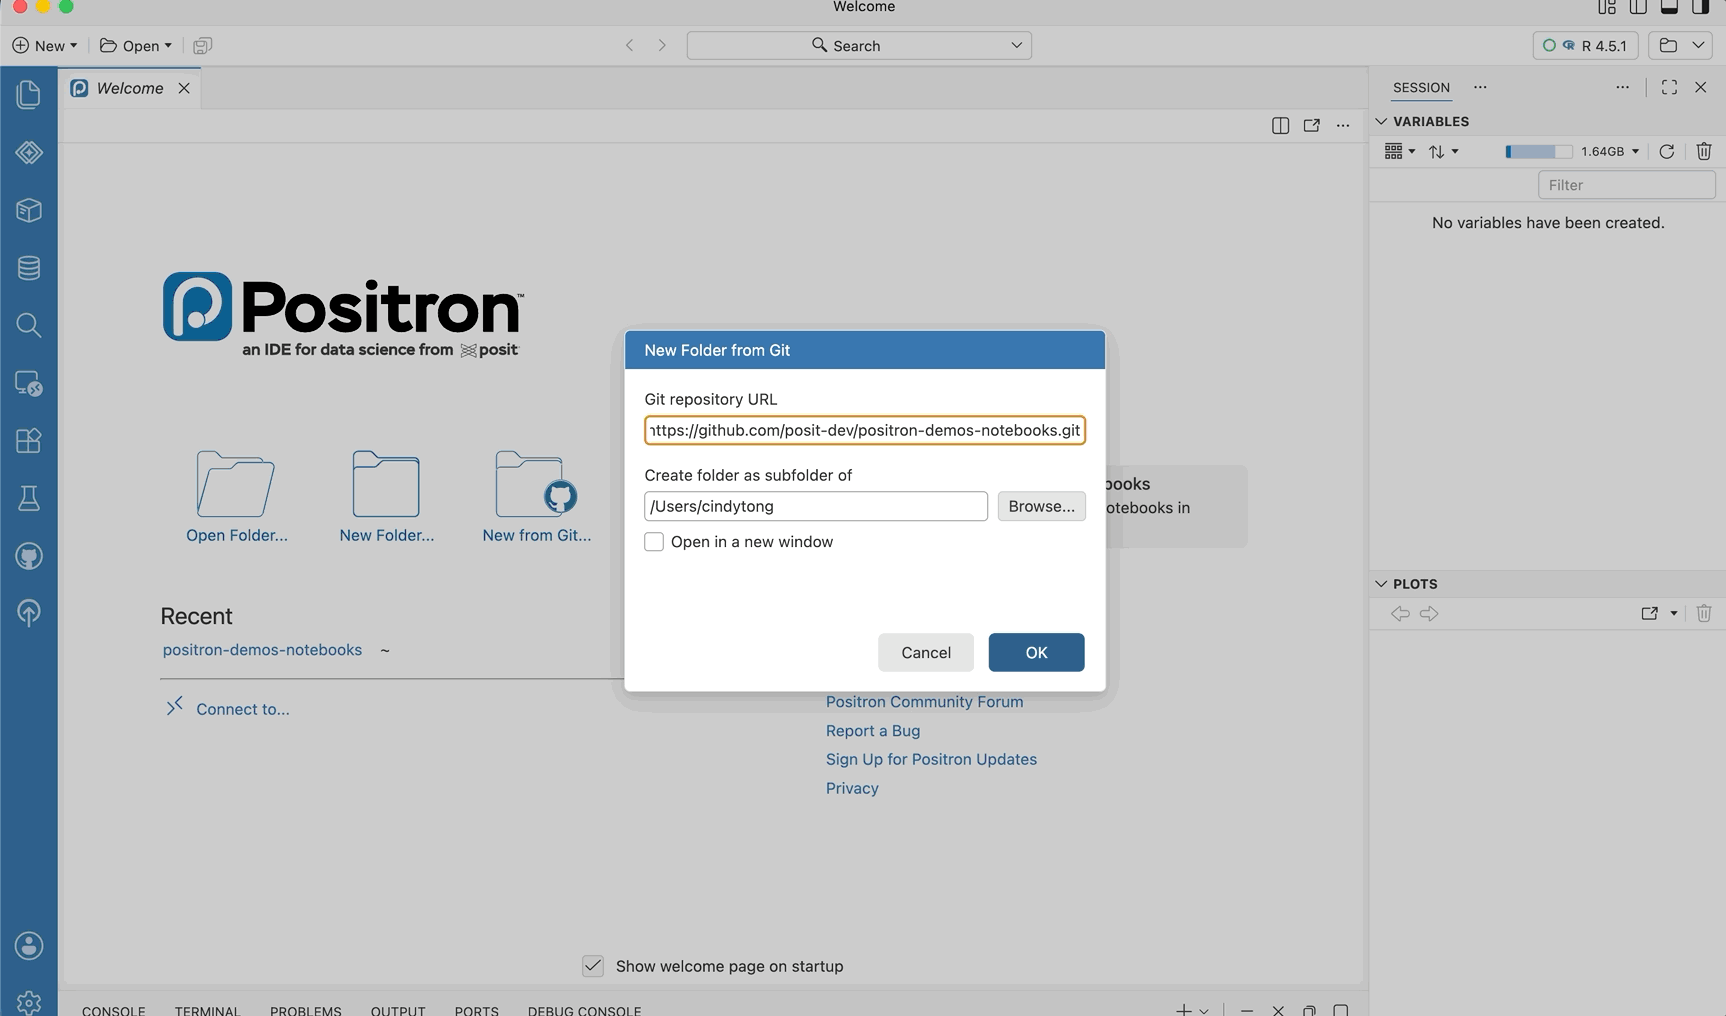Viewport: 1726px width, 1016px height.
Task: Click the Browse... button
Action: 1041,506
